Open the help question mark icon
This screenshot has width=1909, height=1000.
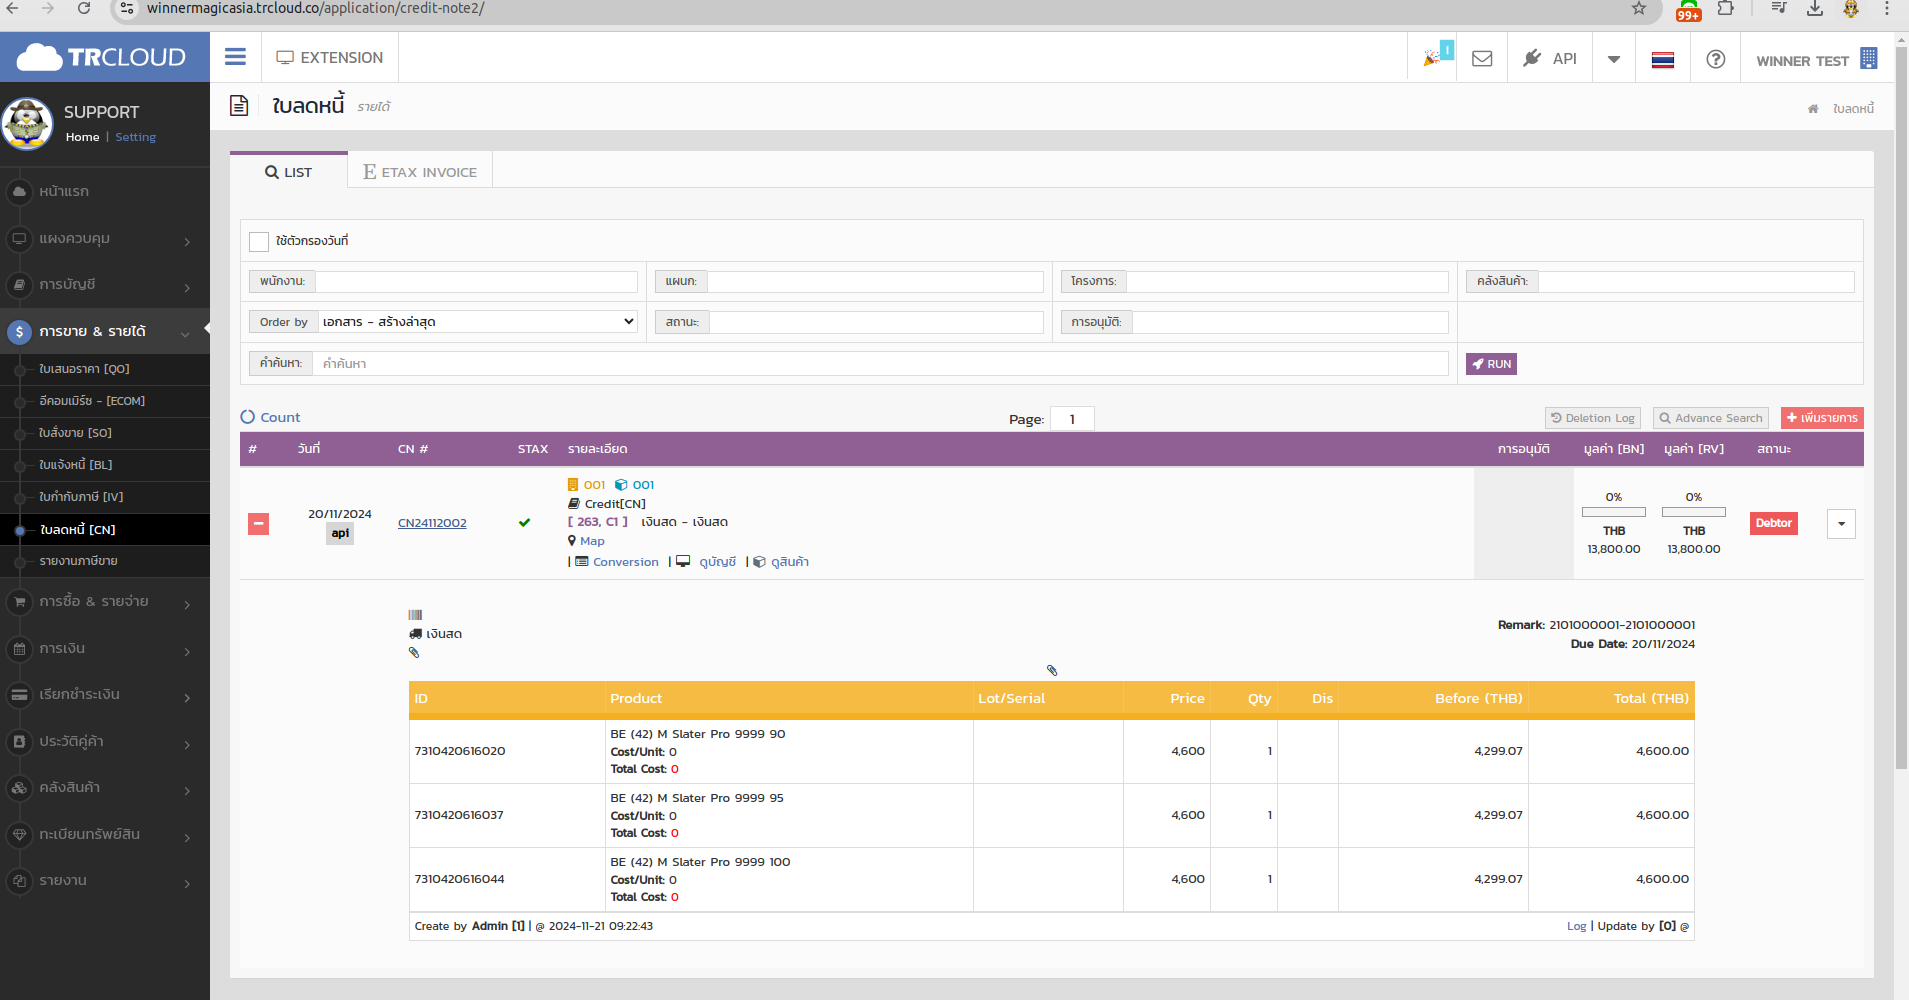point(1716,59)
